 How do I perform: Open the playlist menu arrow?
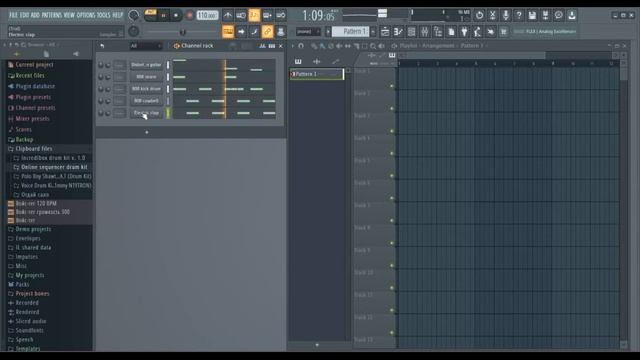[x=293, y=46]
